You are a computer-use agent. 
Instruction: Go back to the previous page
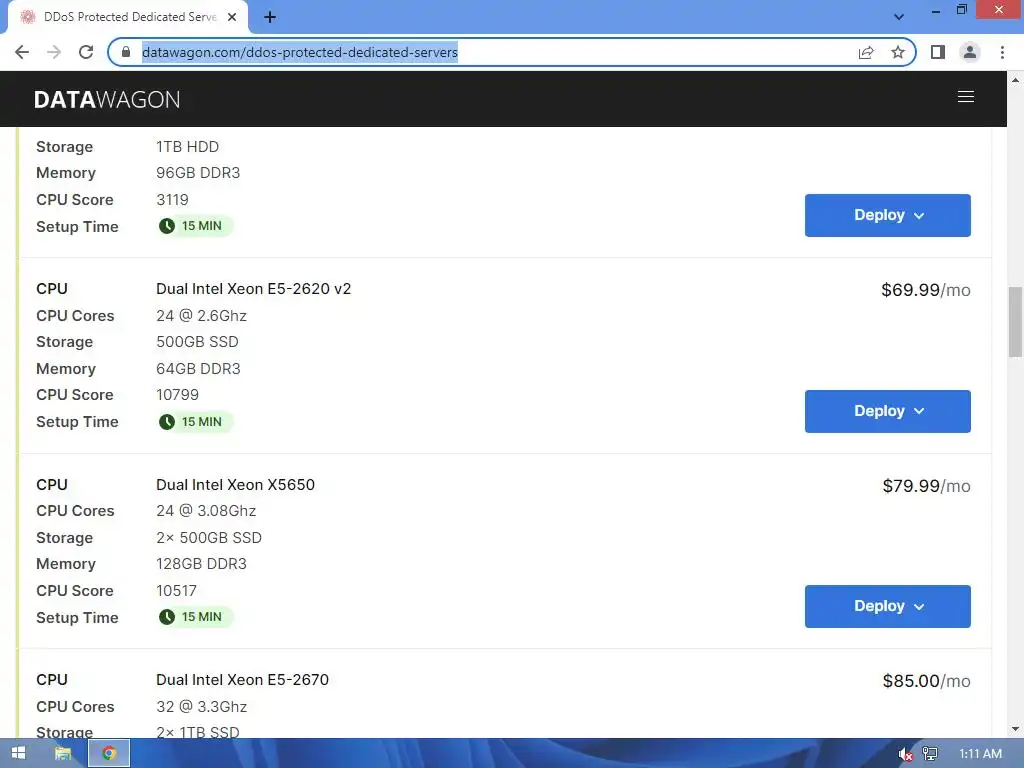[22, 52]
